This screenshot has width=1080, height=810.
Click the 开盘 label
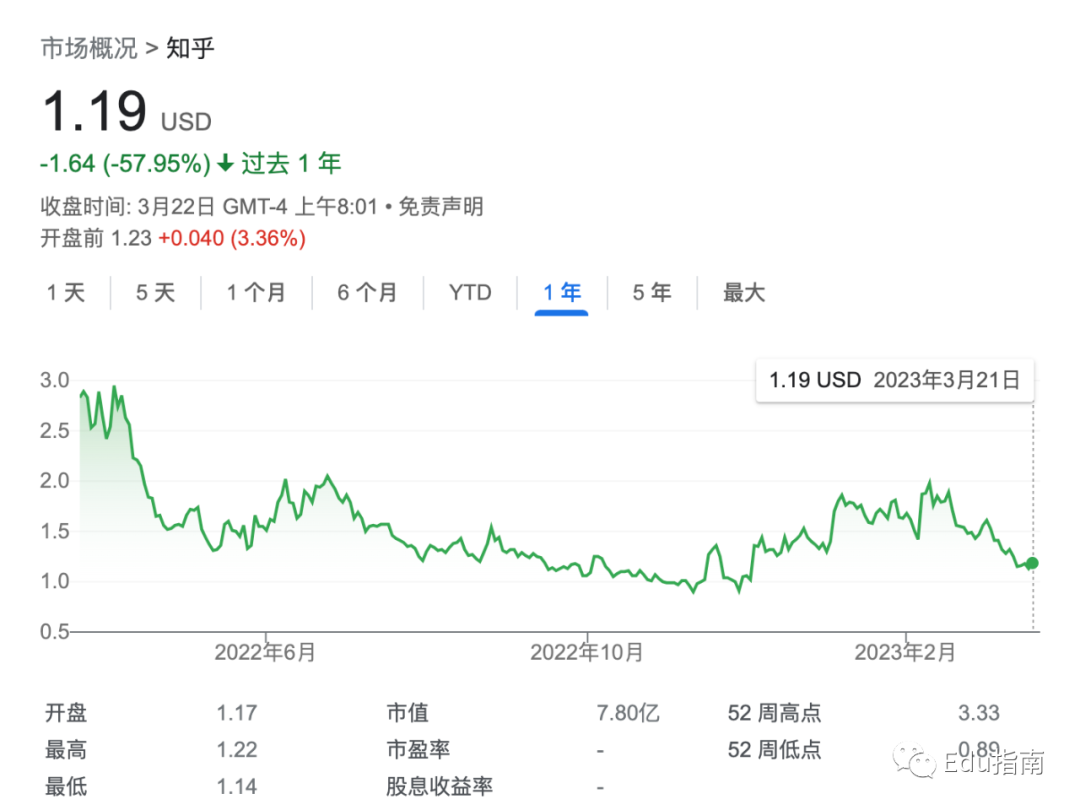(66, 713)
